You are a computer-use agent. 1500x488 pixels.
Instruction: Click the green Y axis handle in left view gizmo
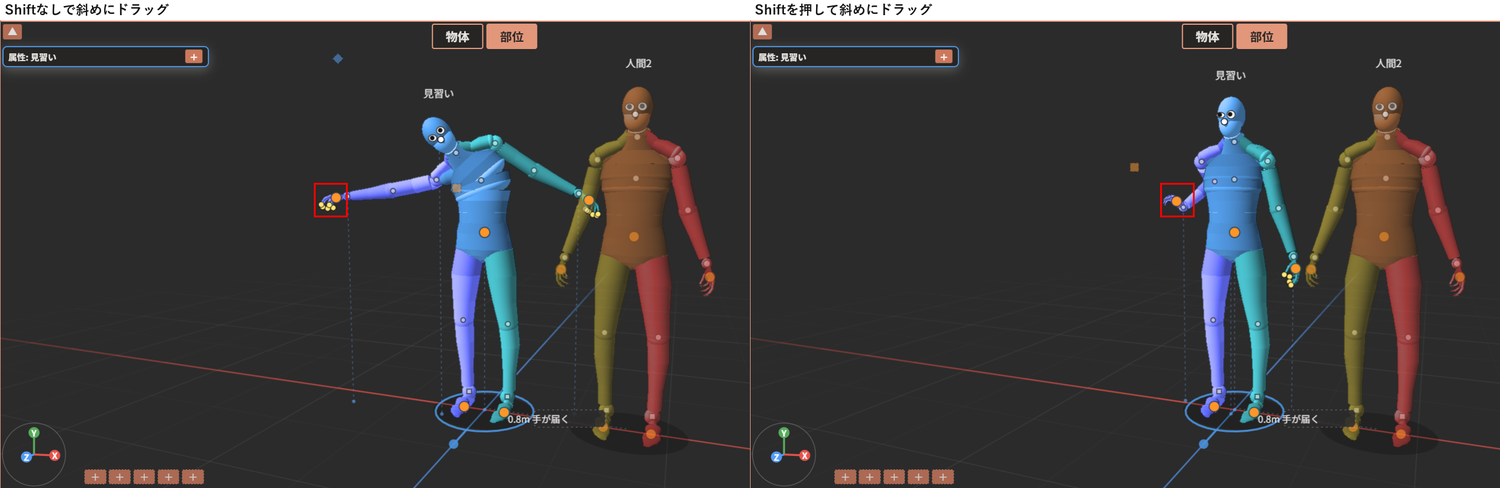tap(34, 433)
